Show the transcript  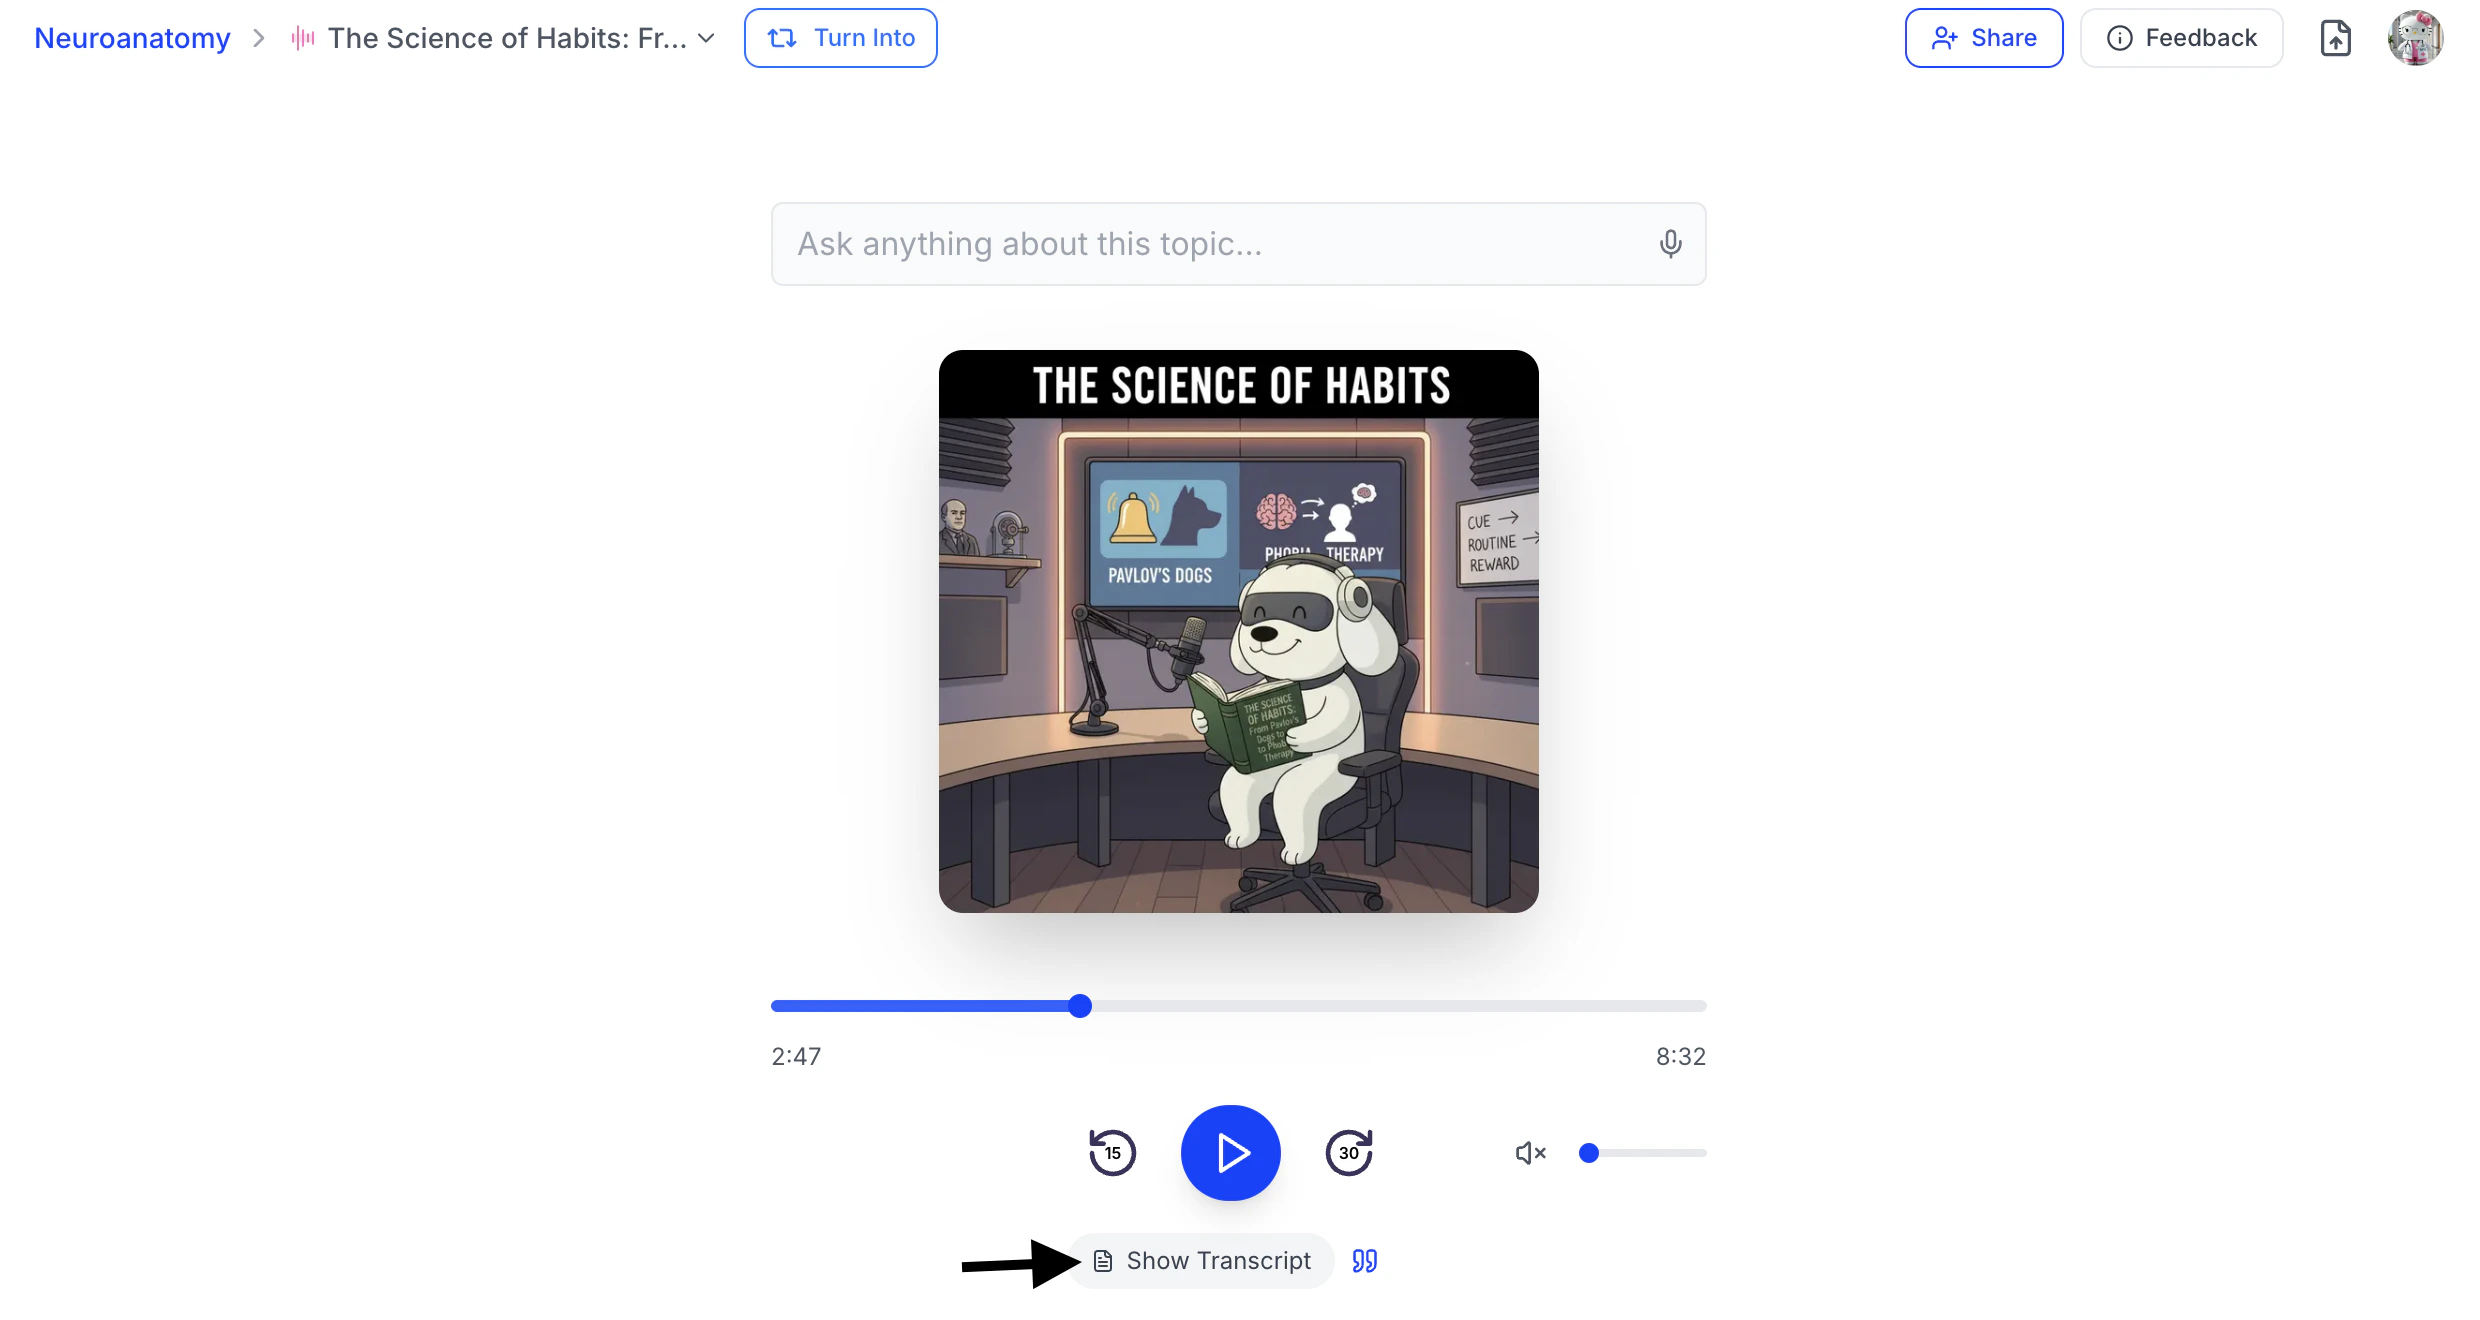point(1202,1261)
